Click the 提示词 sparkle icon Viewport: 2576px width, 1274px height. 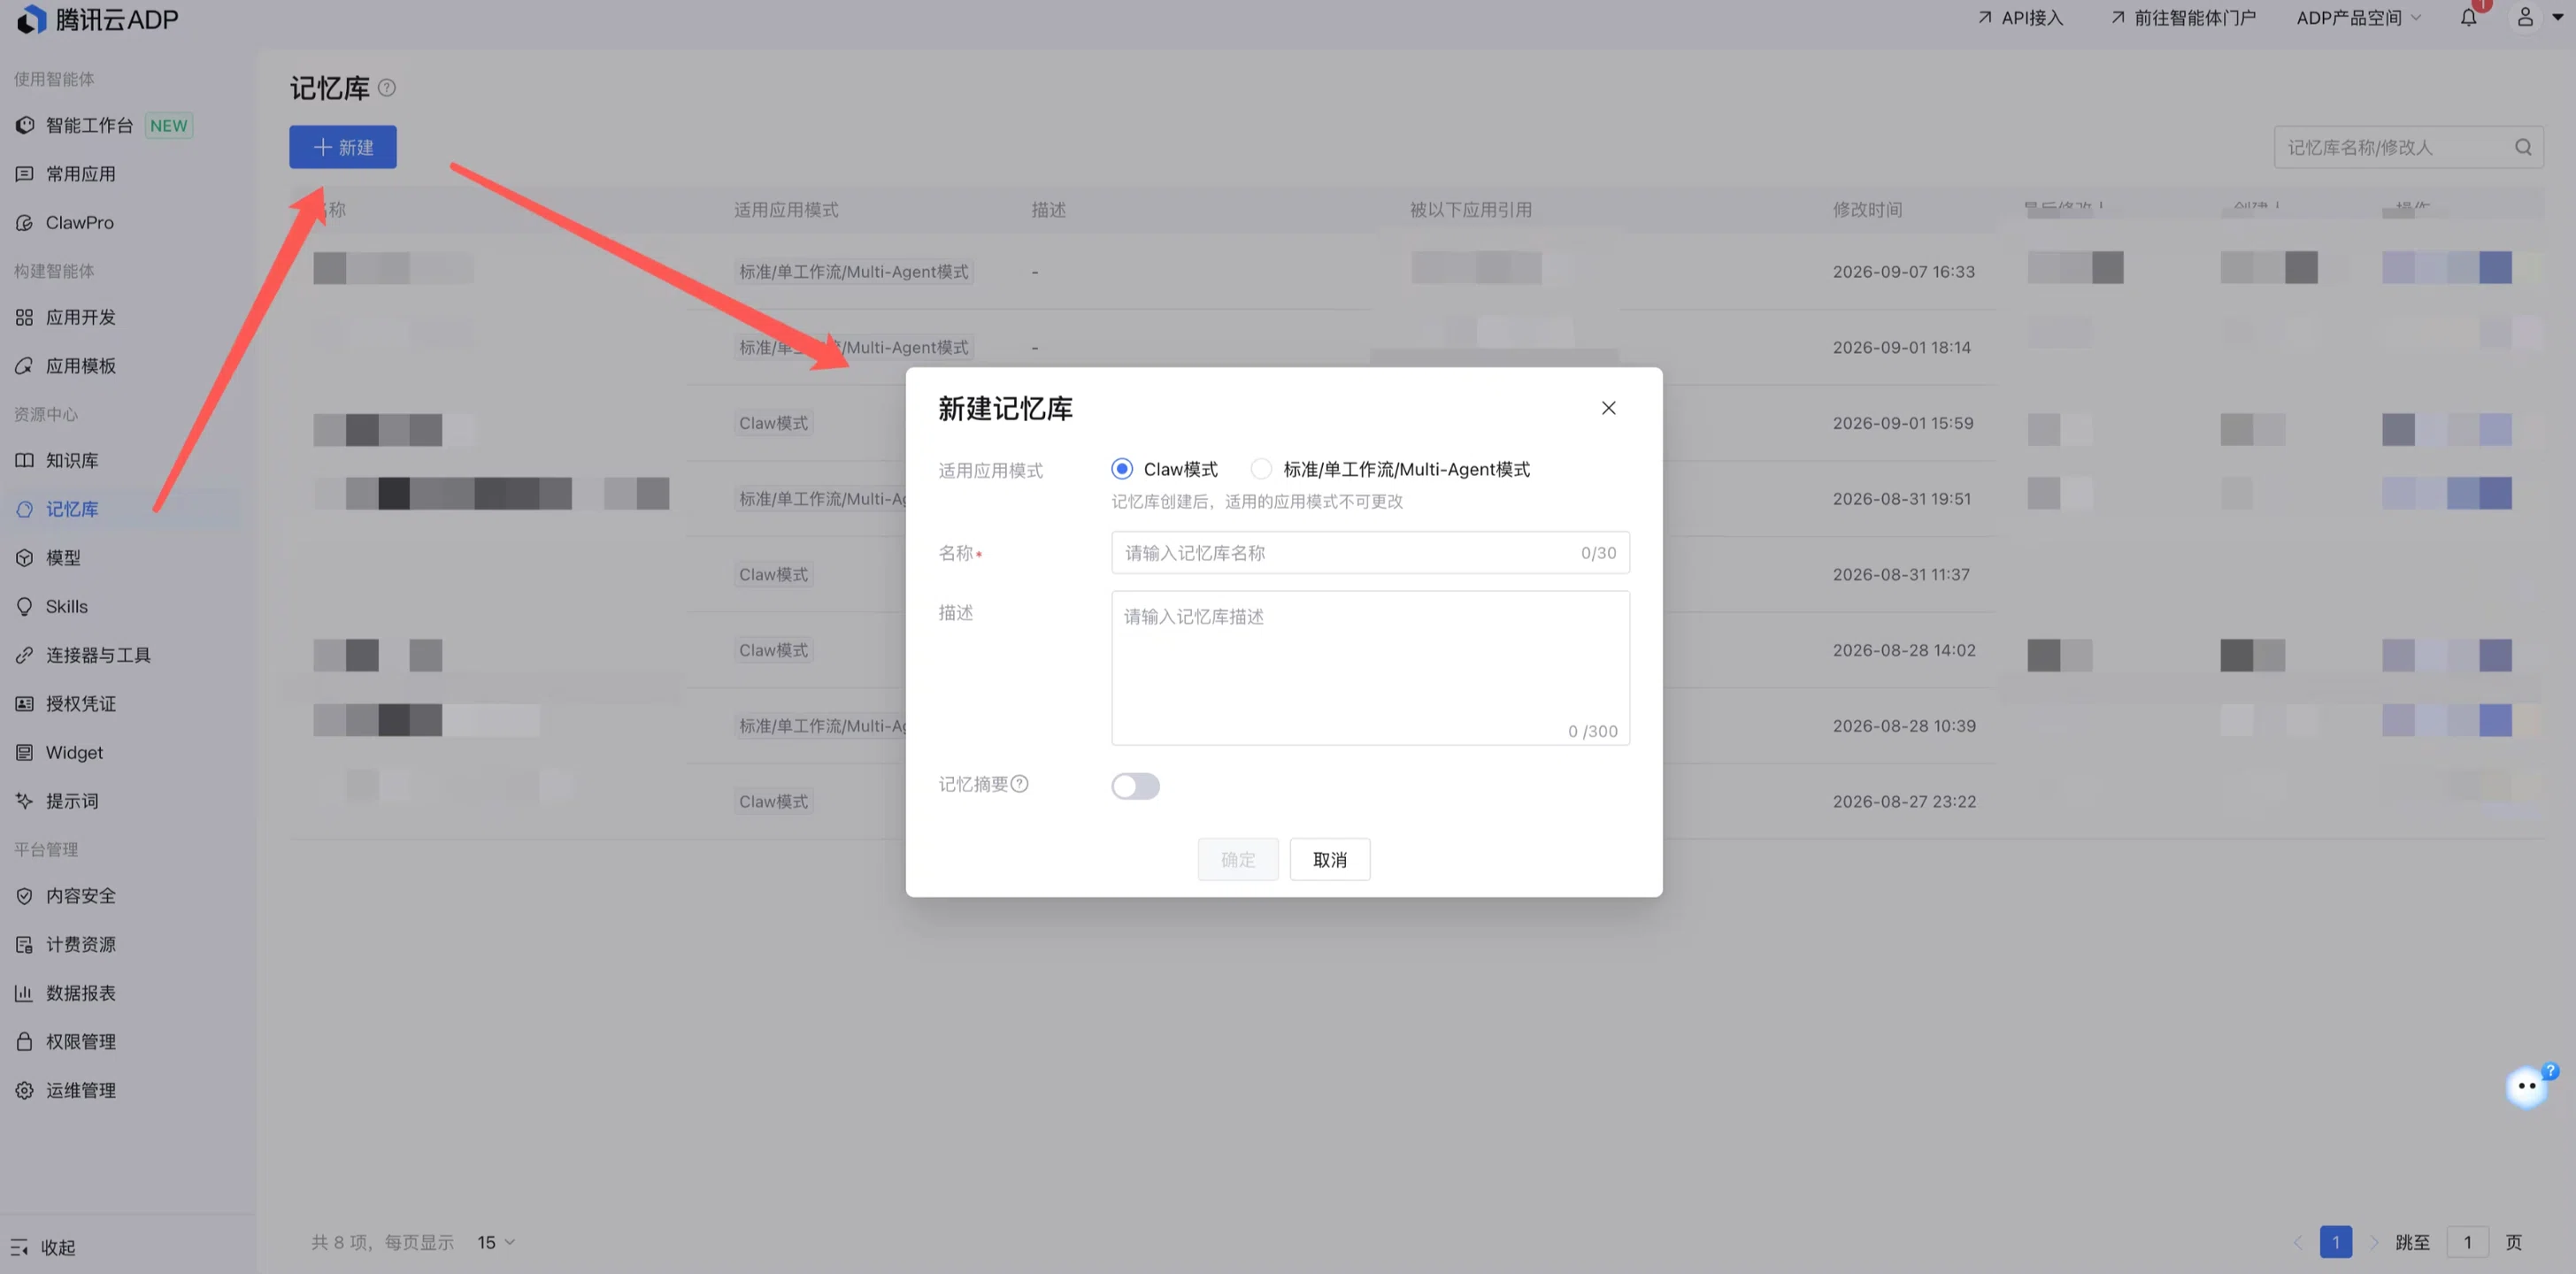[x=24, y=801]
